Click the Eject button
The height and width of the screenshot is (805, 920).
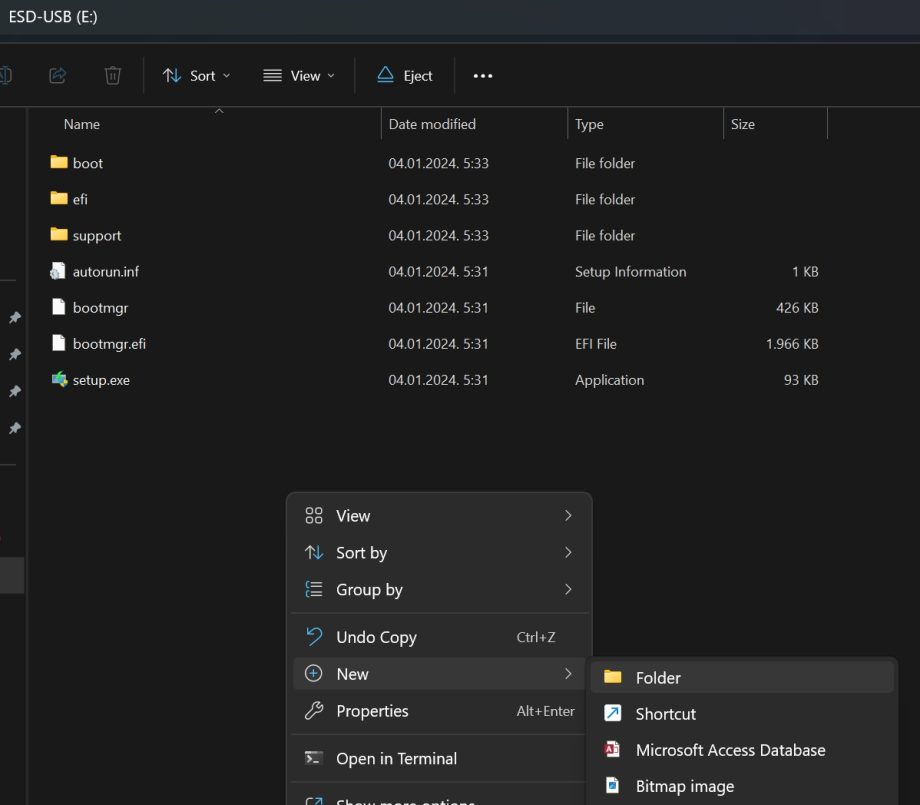405,75
